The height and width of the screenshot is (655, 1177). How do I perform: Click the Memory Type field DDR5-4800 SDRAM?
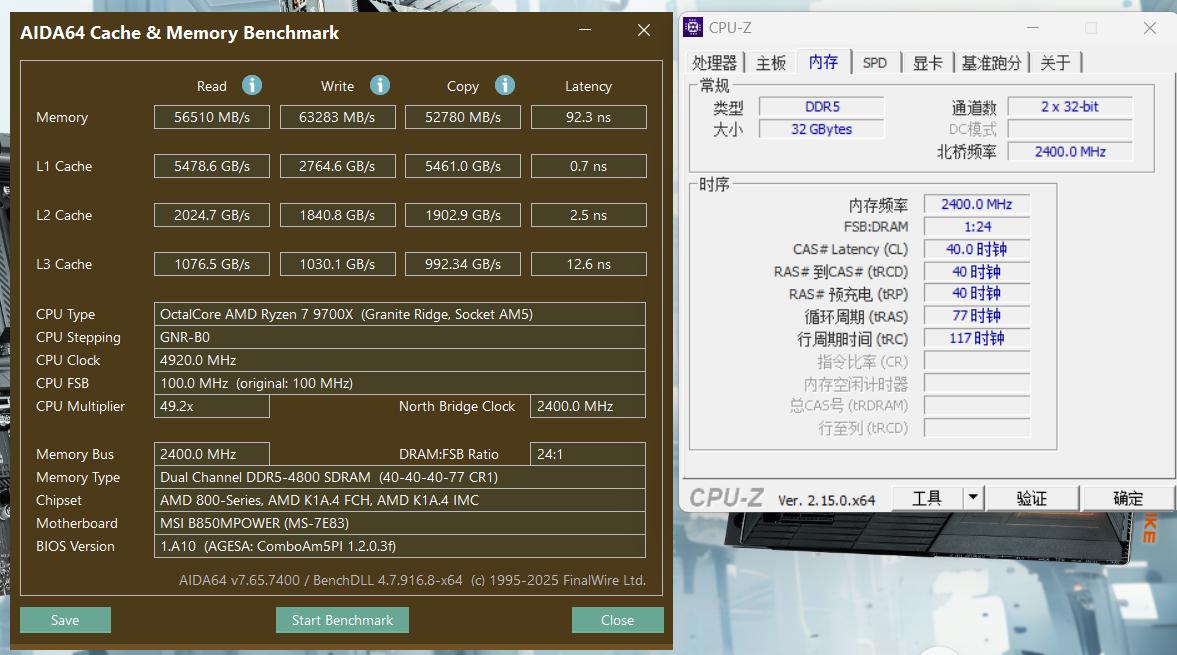pyautogui.click(x=399, y=477)
